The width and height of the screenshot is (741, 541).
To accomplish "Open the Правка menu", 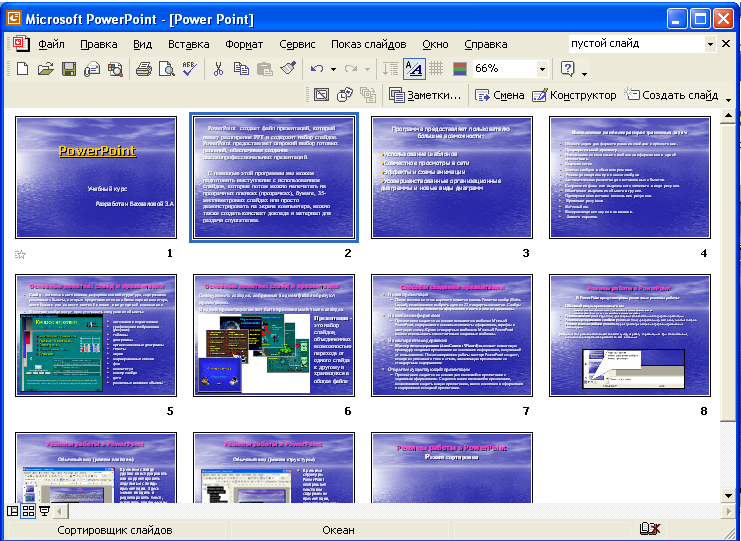I will pyautogui.click(x=99, y=44).
